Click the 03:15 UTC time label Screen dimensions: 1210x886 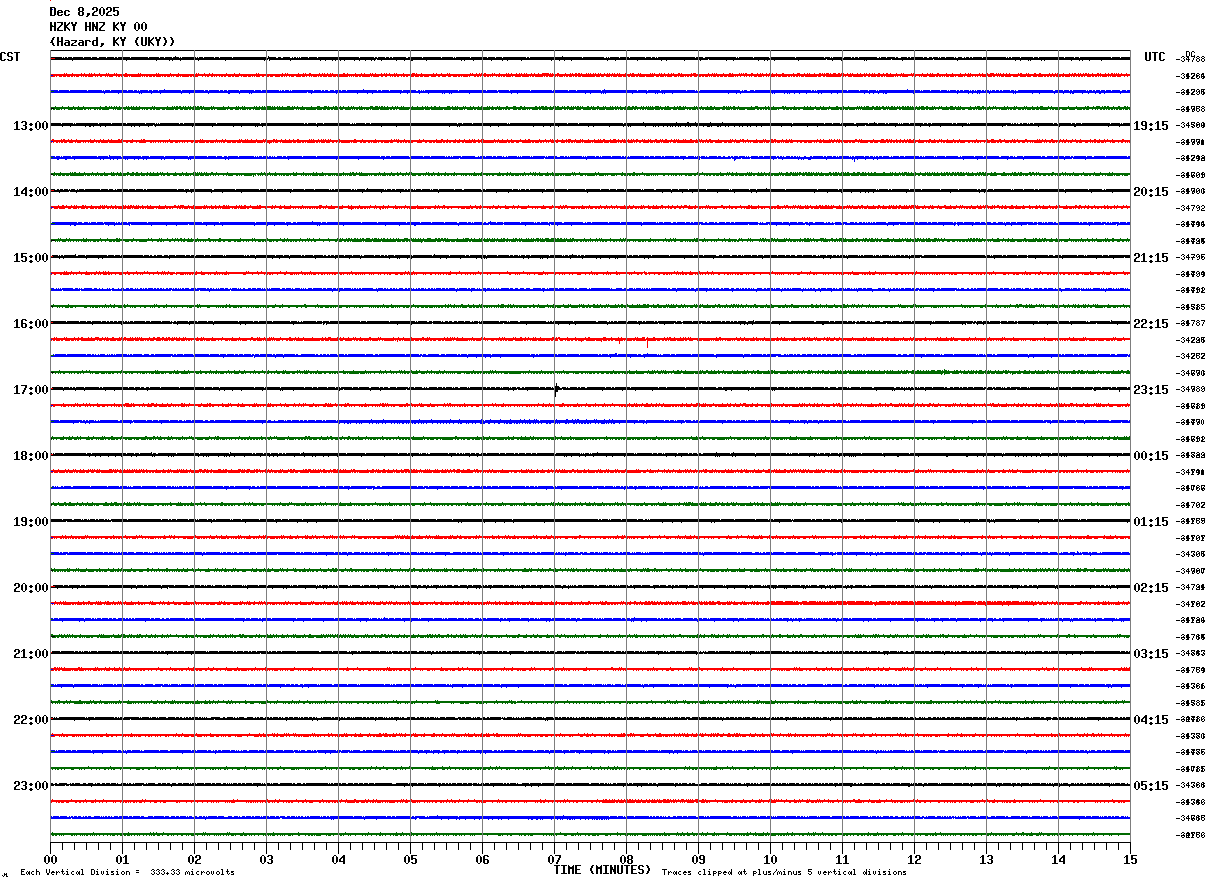(x=1150, y=654)
